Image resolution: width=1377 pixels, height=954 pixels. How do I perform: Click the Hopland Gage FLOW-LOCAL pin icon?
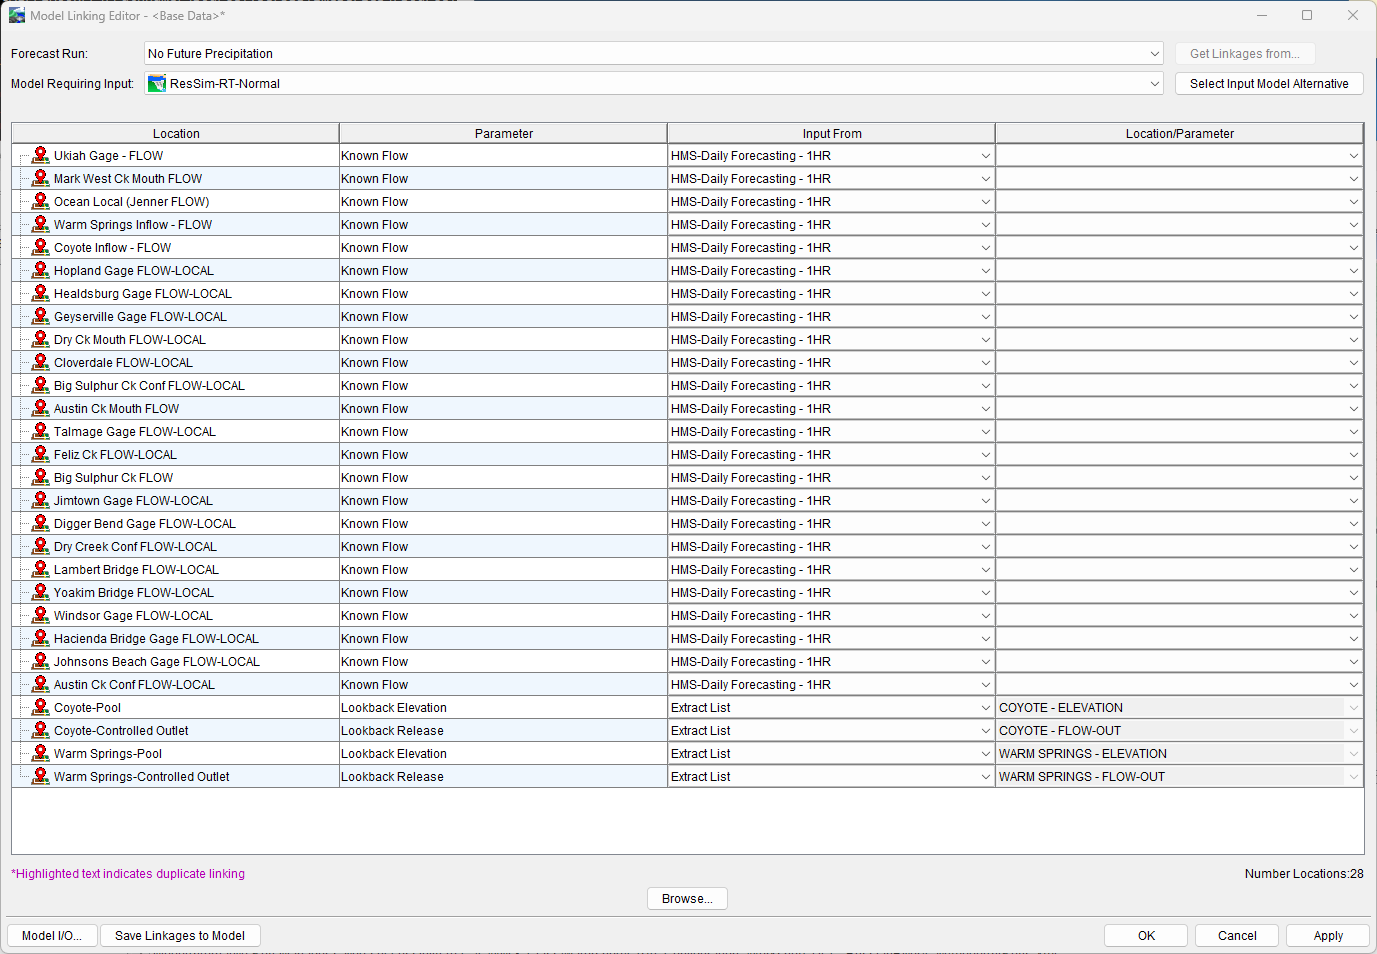coord(40,270)
